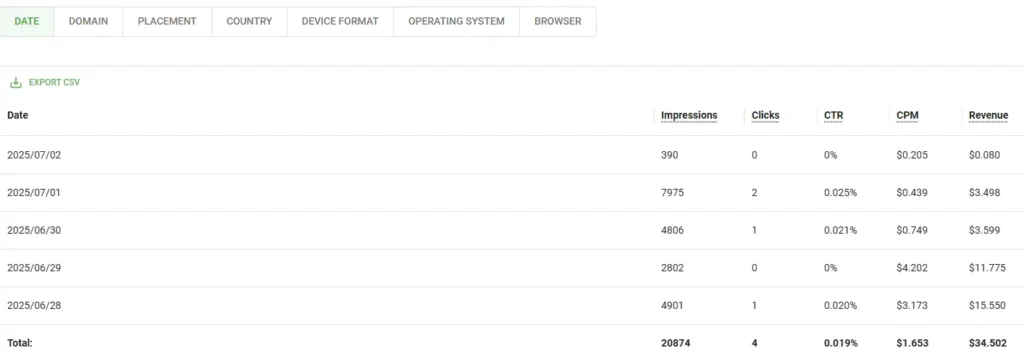The image size is (1024, 361).
Task: Open the DEVICE FORMAT tab
Action: pyautogui.click(x=340, y=22)
